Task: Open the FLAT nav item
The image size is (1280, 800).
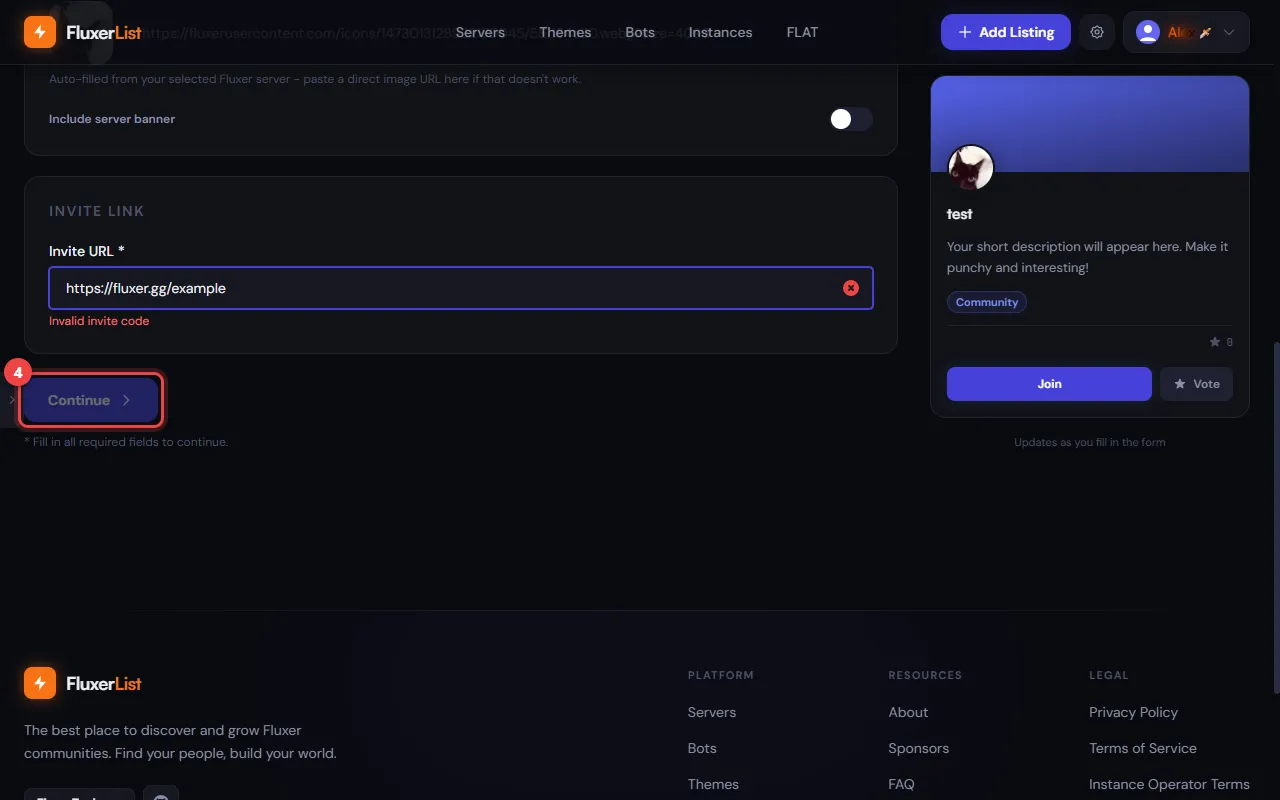Action: point(802,32)
